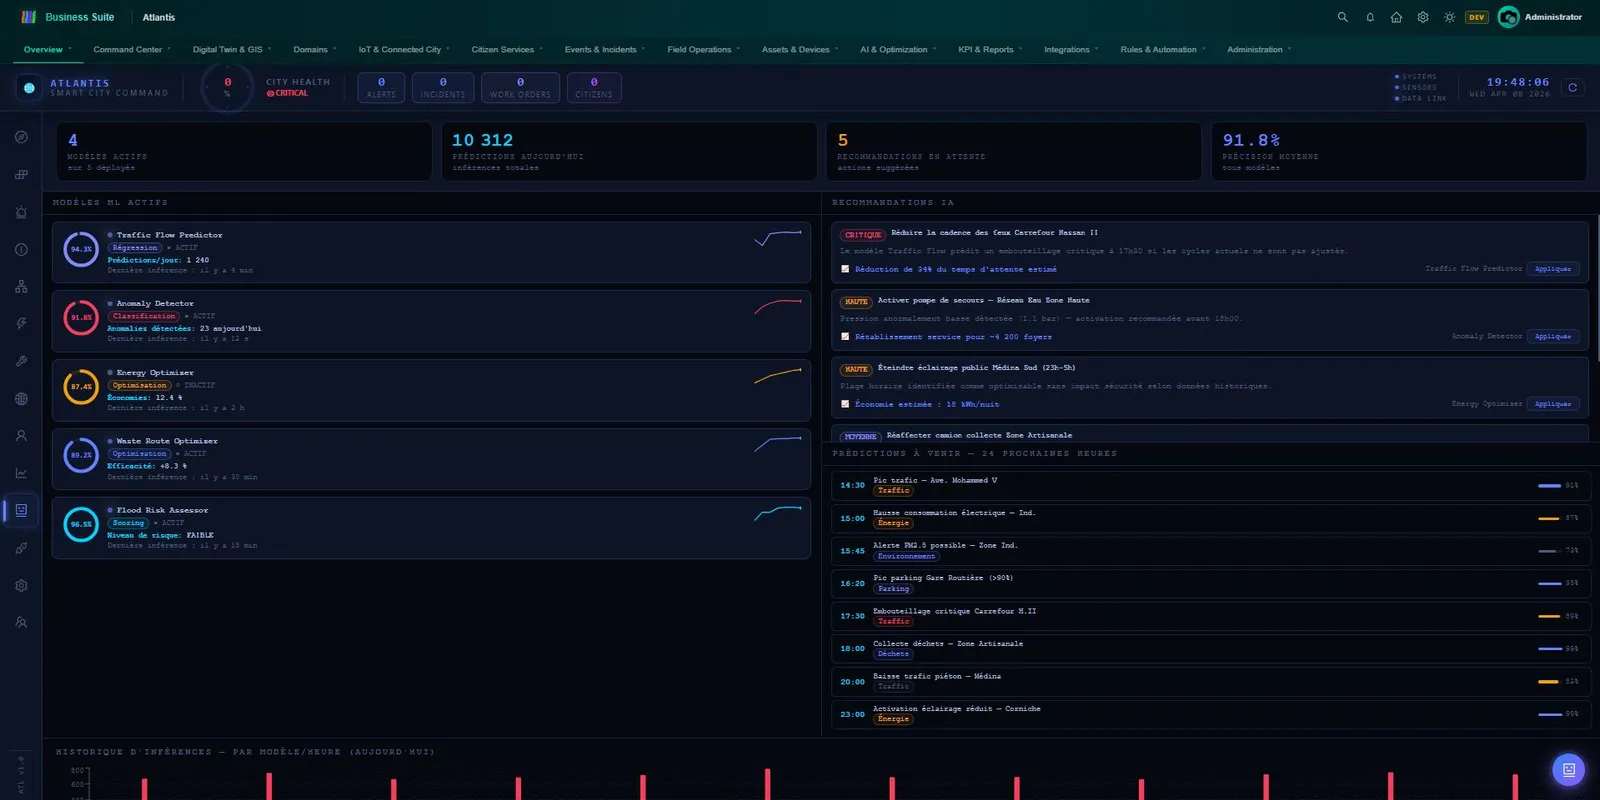Open the Administration menu

[x=1259, y=49]
